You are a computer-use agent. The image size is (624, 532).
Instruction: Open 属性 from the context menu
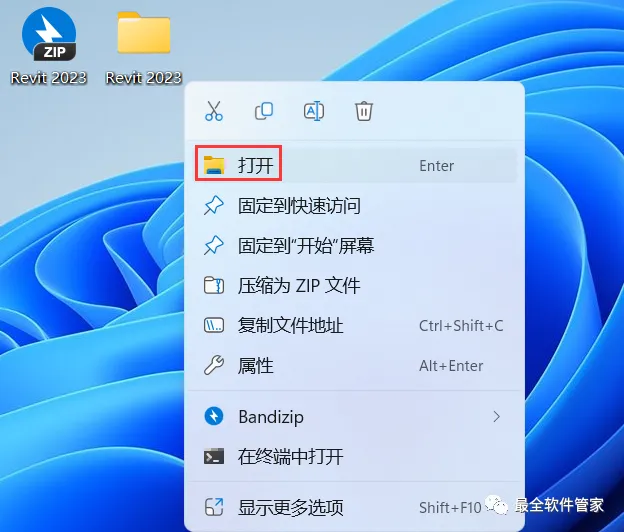[x=353, y=366]
